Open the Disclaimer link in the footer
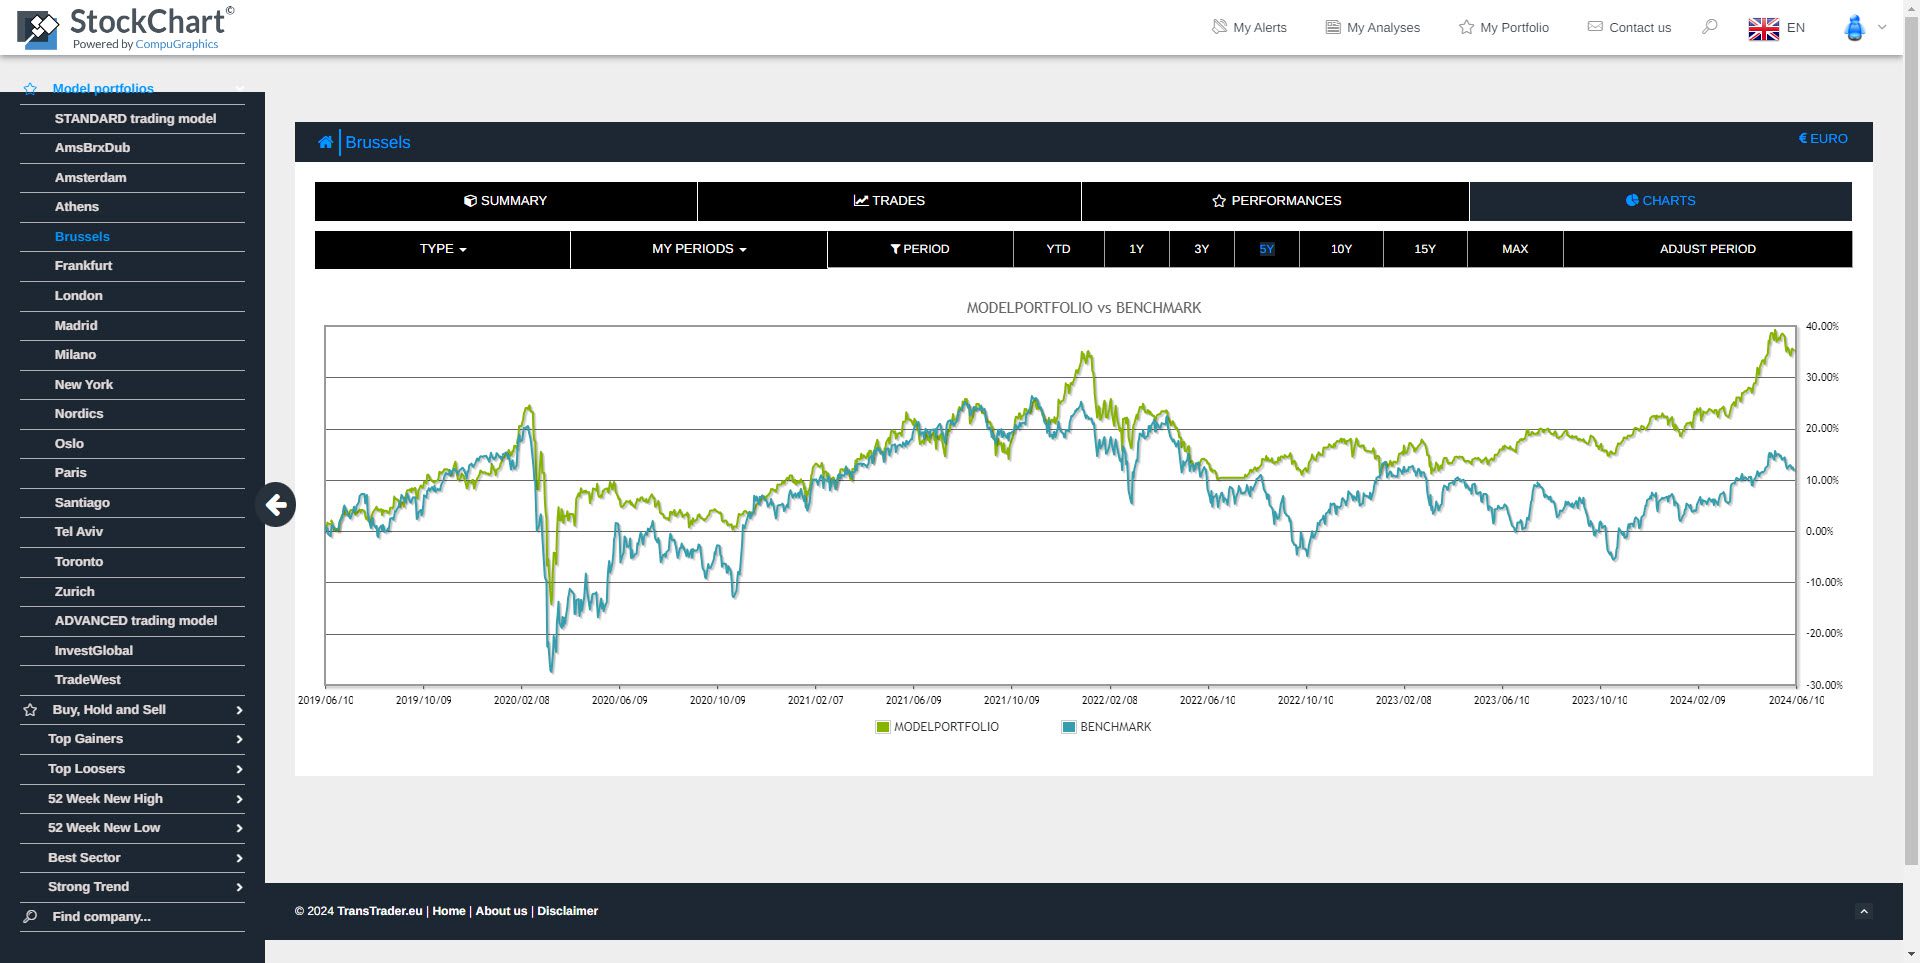This screenshot has height=963, width=1920. point(567,911)
